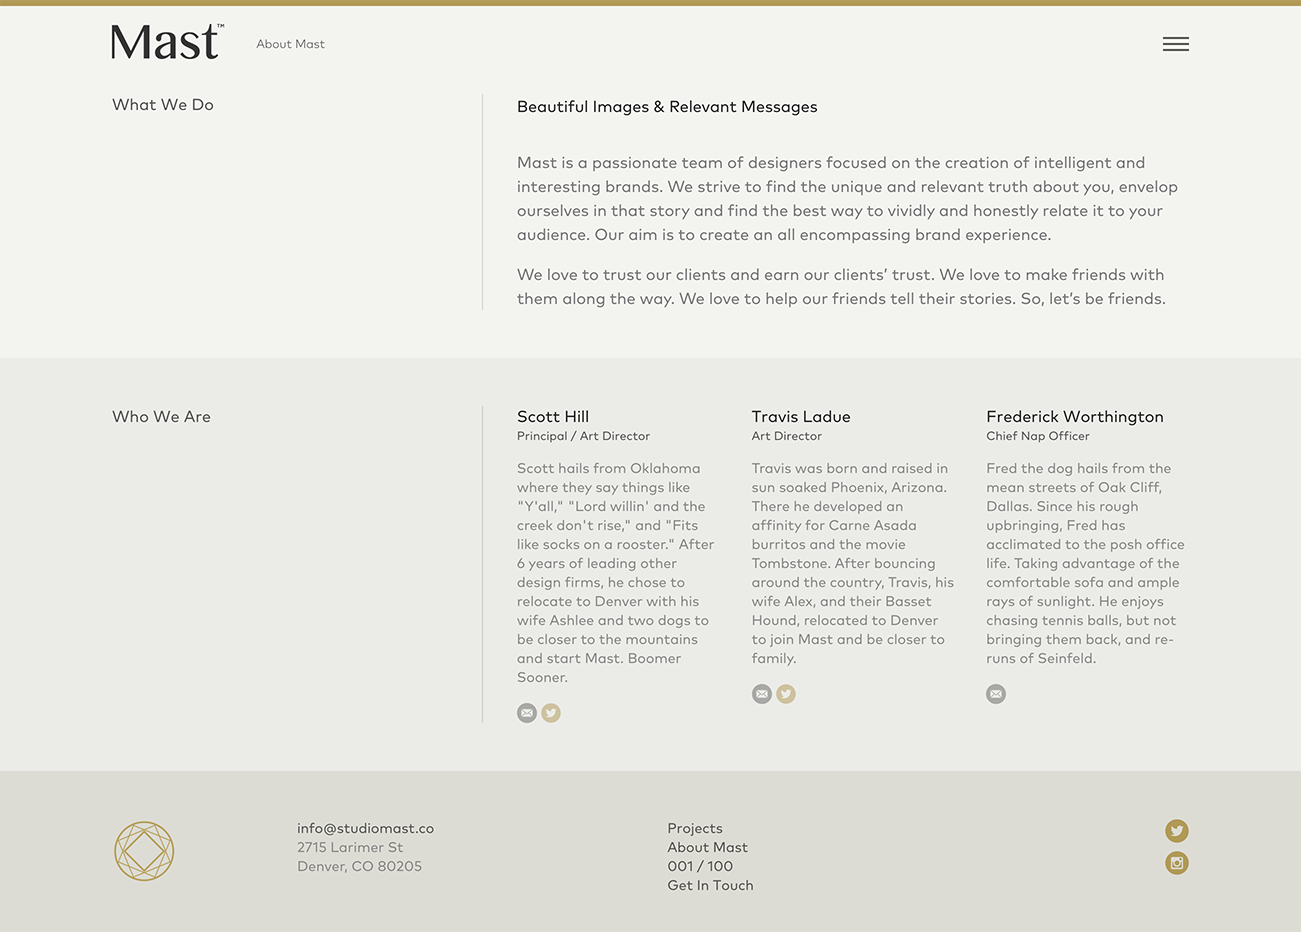Open Projects in the footer menu
The height and width of the screenshot is (932, 1301).
695,828
